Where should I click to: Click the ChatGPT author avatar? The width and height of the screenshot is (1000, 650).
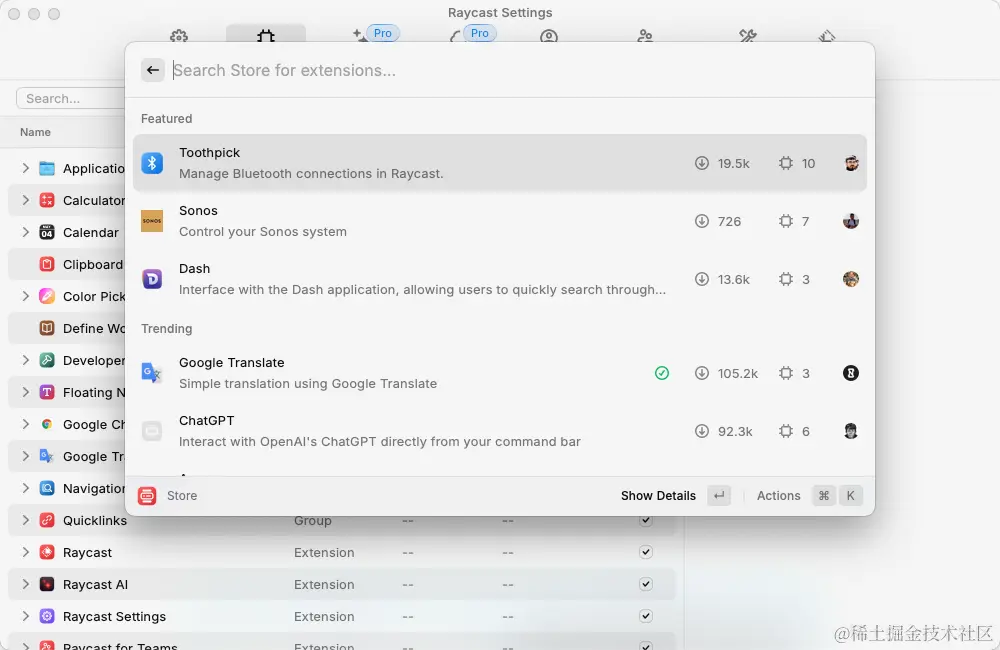pyautogui.click(x=851, y=431)
